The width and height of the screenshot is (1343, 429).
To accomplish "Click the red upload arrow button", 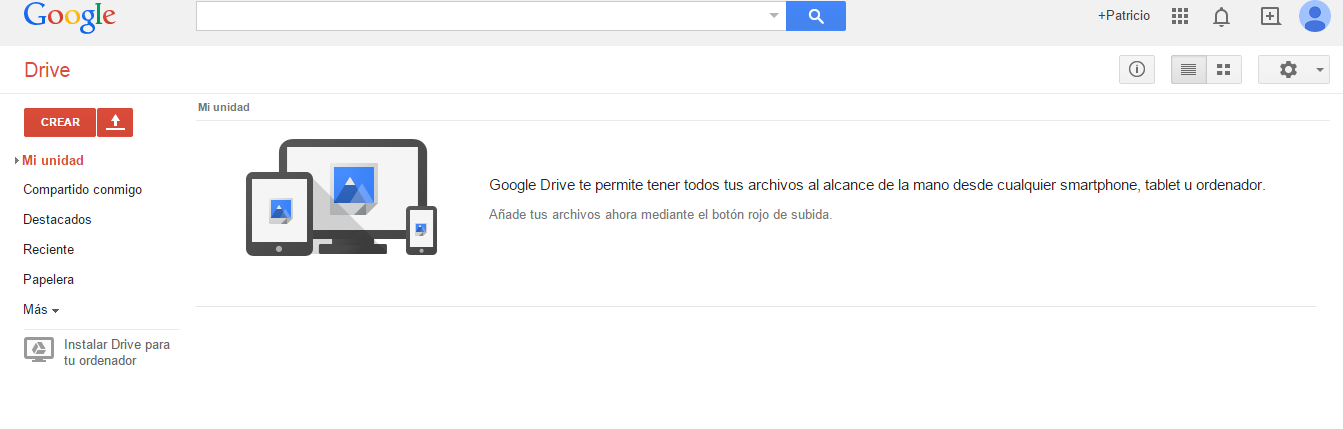I will [115, 122].
